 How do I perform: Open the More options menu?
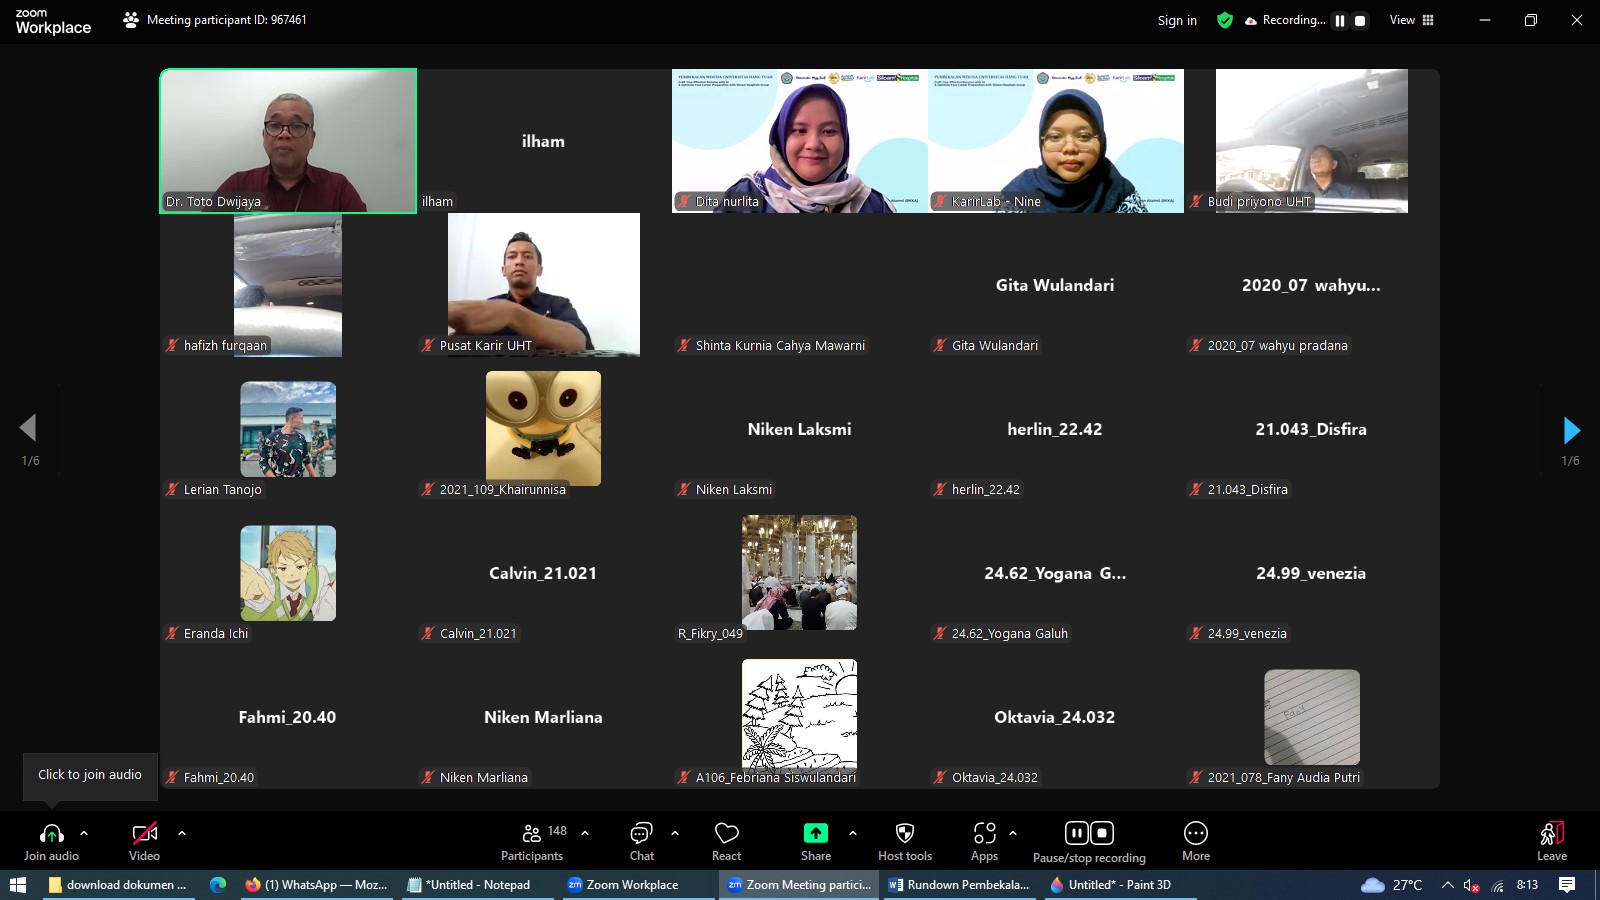pyautogui.click(x=1195, y=834)
